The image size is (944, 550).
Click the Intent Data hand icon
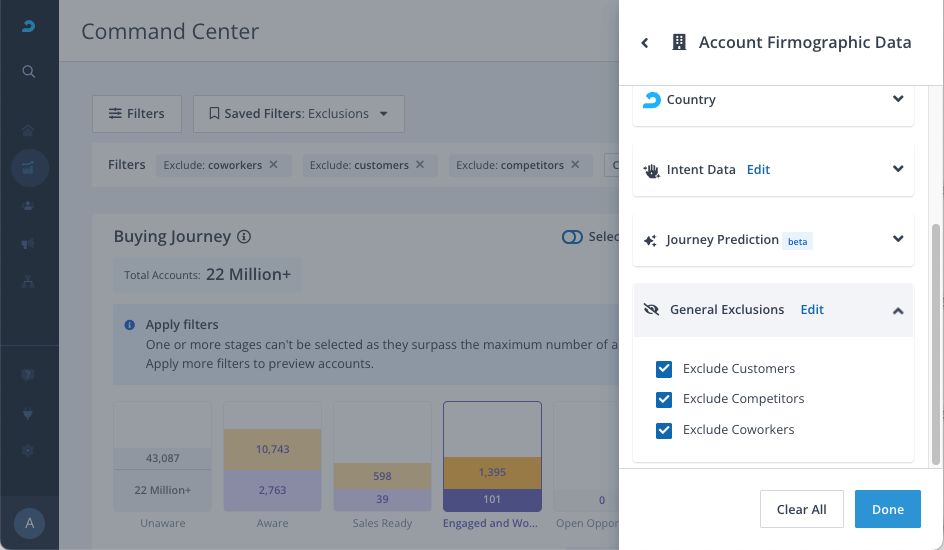point(651,170)
